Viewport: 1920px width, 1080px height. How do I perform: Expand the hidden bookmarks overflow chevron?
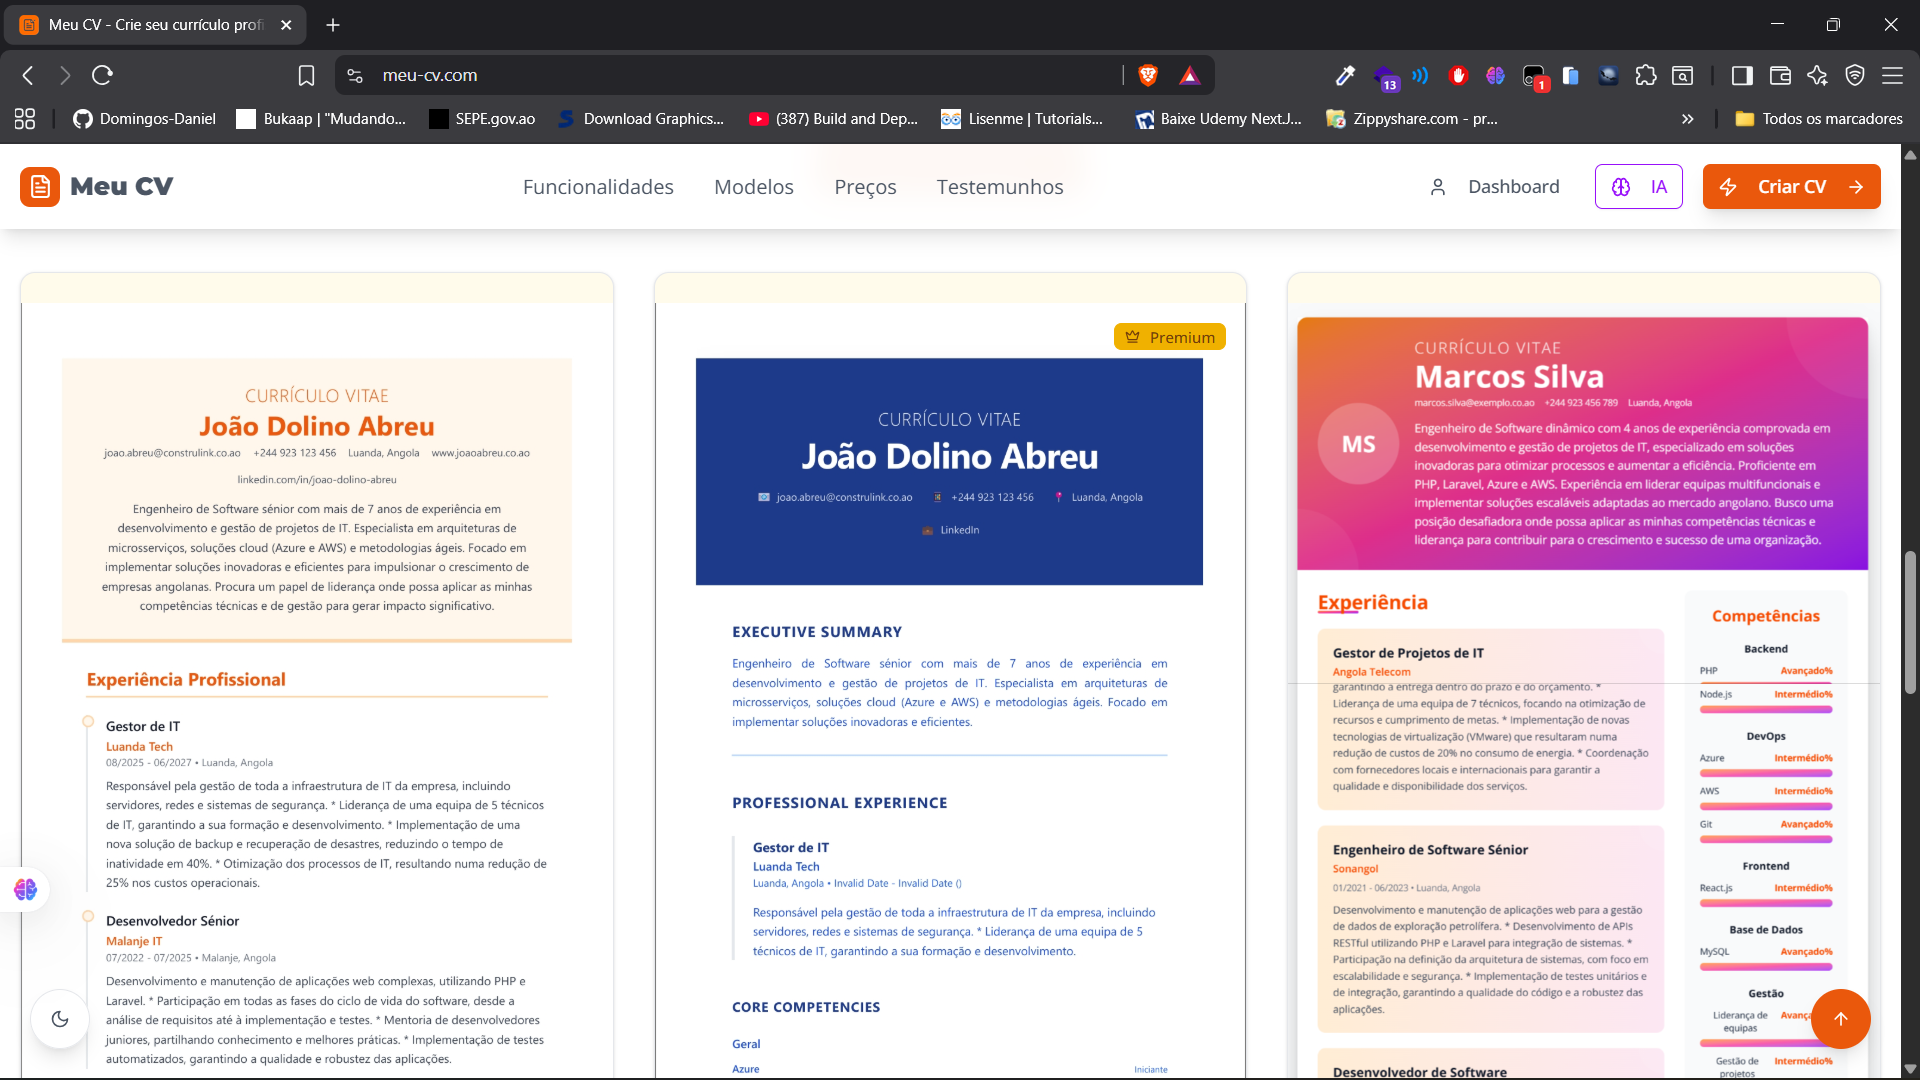(1688, 119)
